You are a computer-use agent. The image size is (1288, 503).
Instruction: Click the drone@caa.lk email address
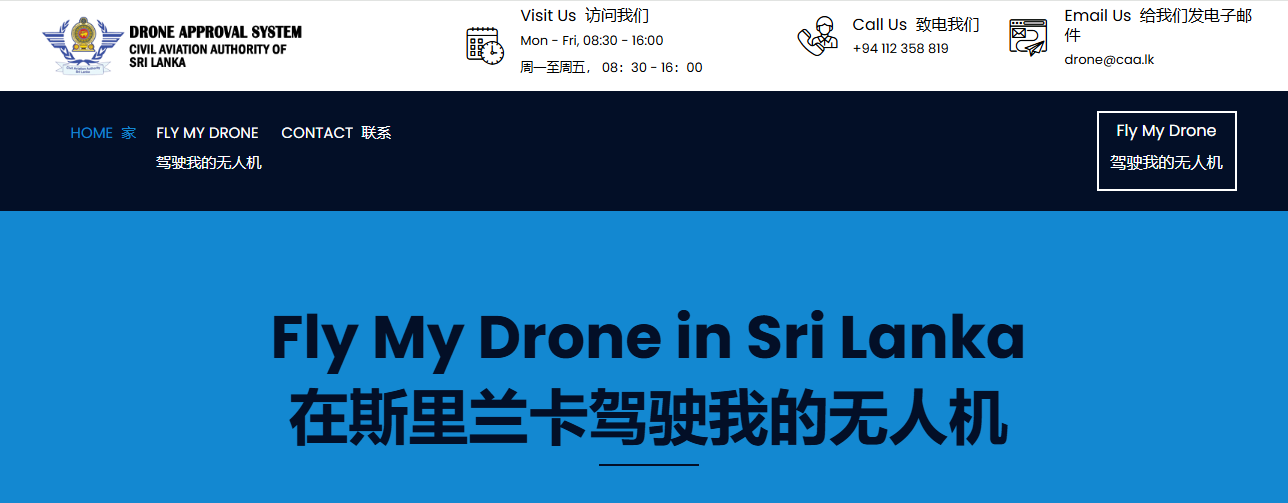[x=1109, y=59]
